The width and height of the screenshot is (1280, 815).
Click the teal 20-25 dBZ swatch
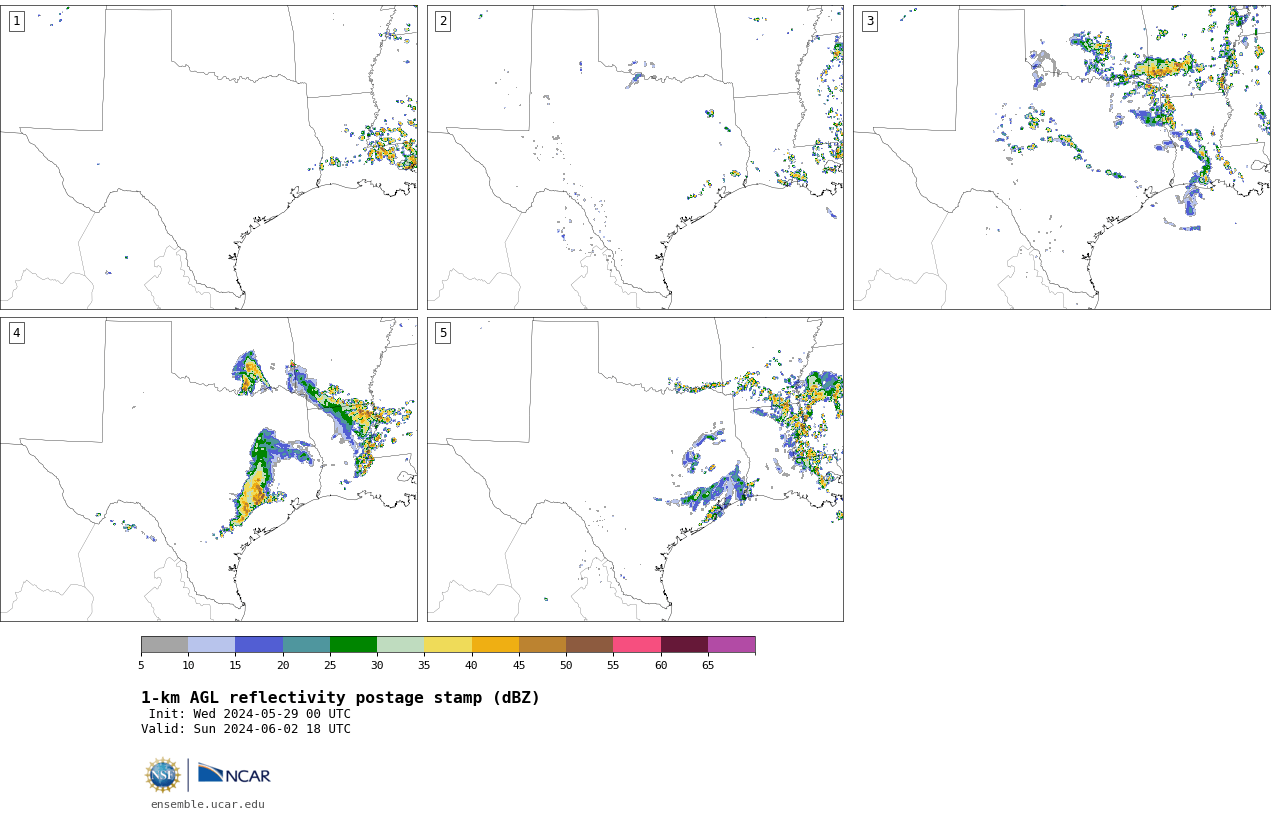[x=306, y=644]
